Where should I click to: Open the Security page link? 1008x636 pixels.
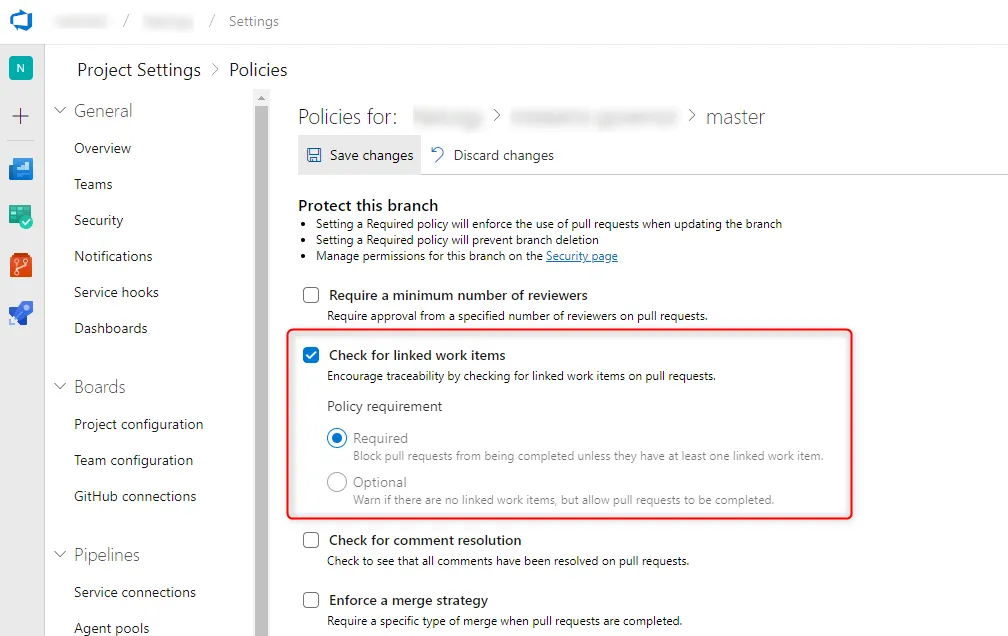581,256
